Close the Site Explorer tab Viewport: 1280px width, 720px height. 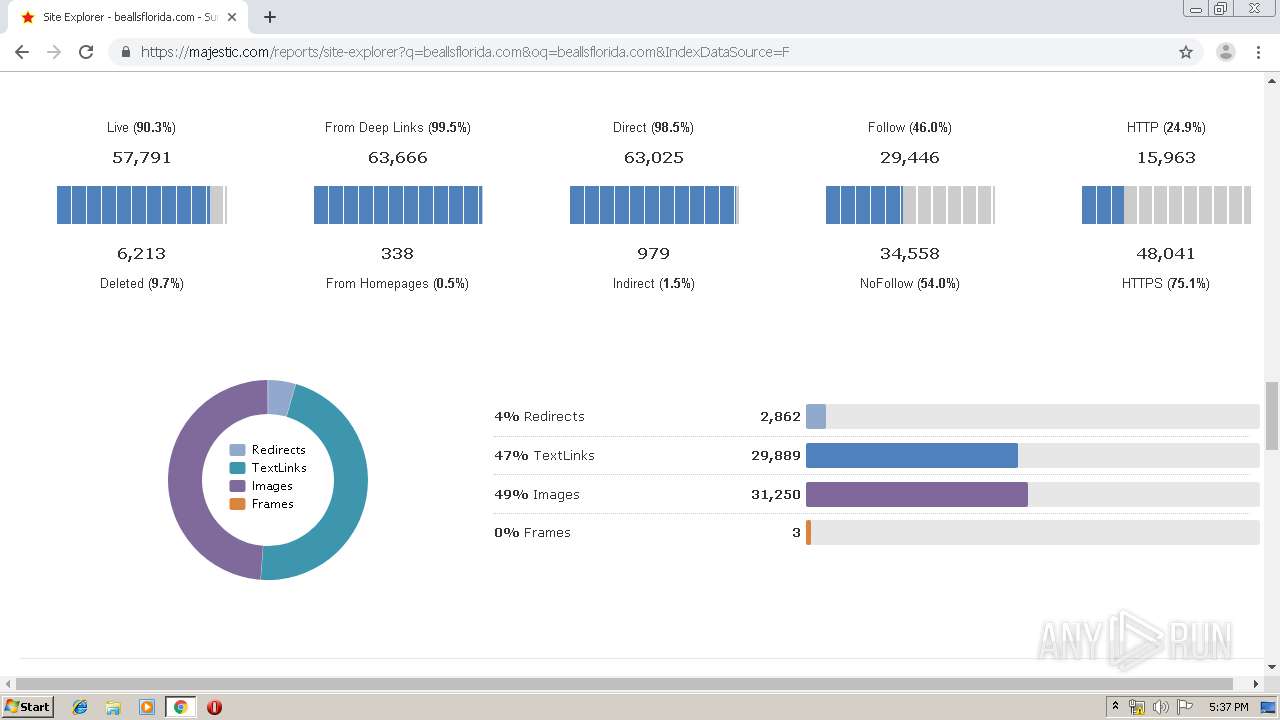tap(233, 17)
